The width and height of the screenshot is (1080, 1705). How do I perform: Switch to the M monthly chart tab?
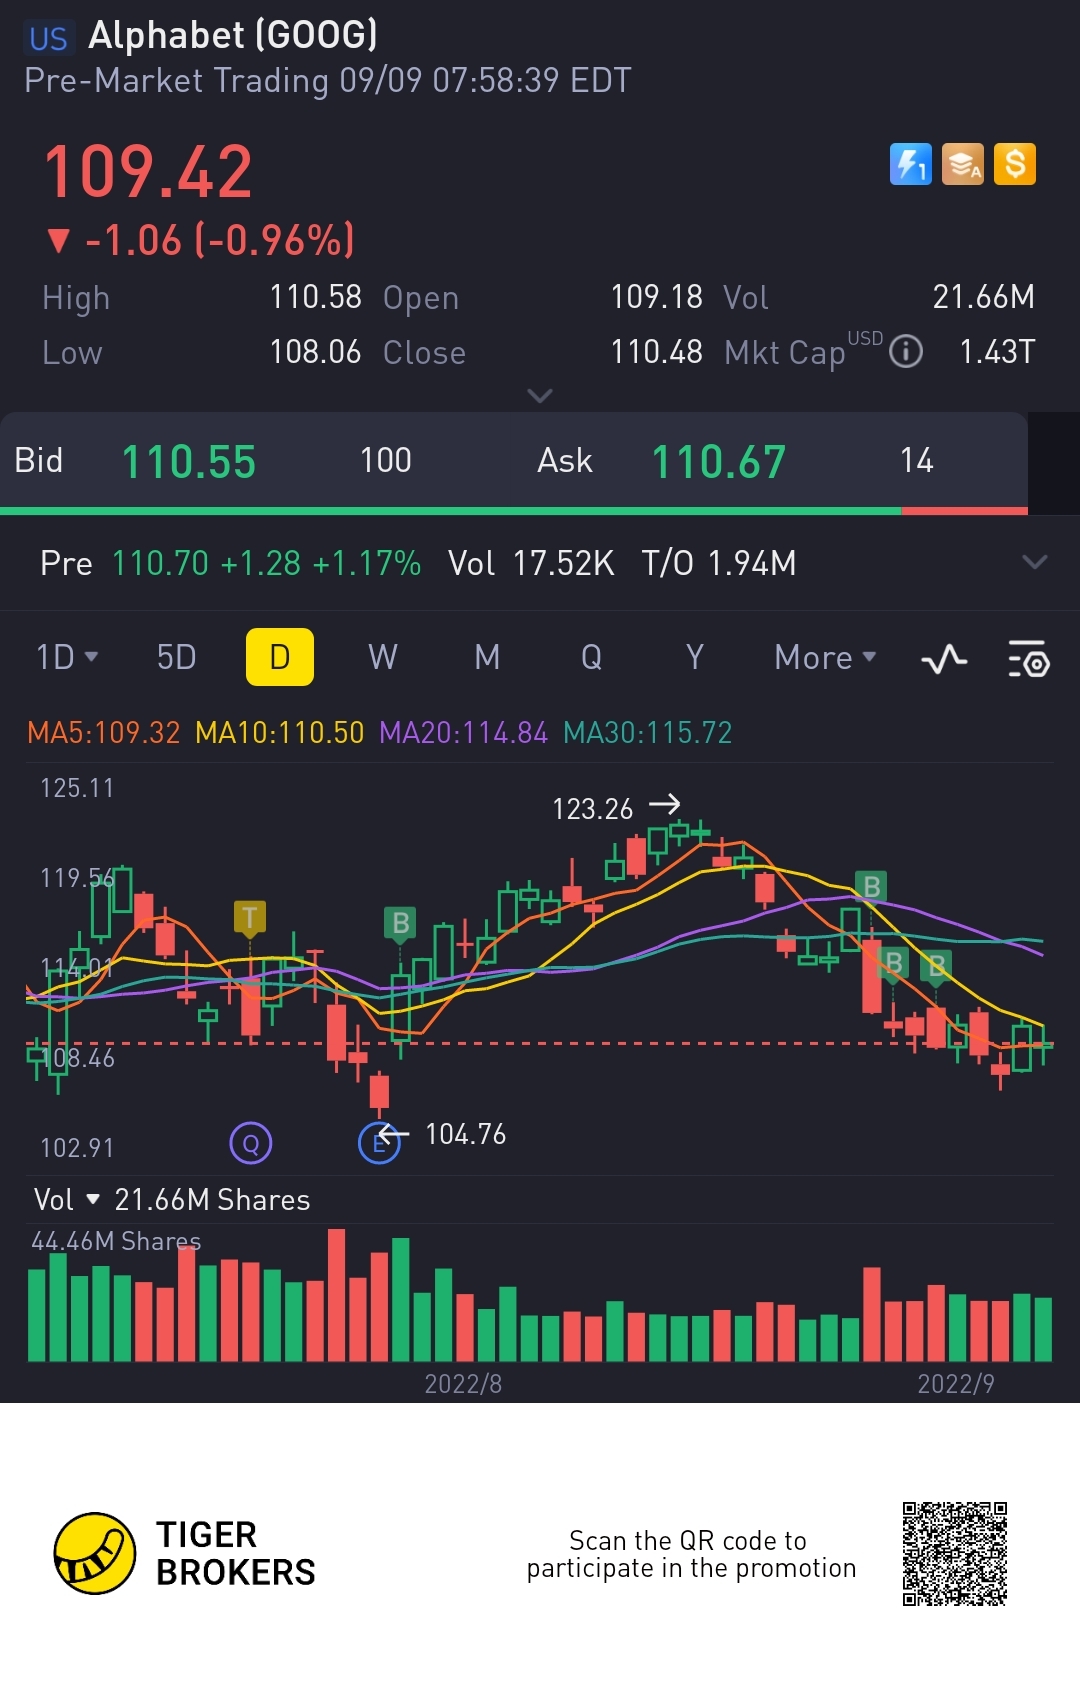(487, 657)
